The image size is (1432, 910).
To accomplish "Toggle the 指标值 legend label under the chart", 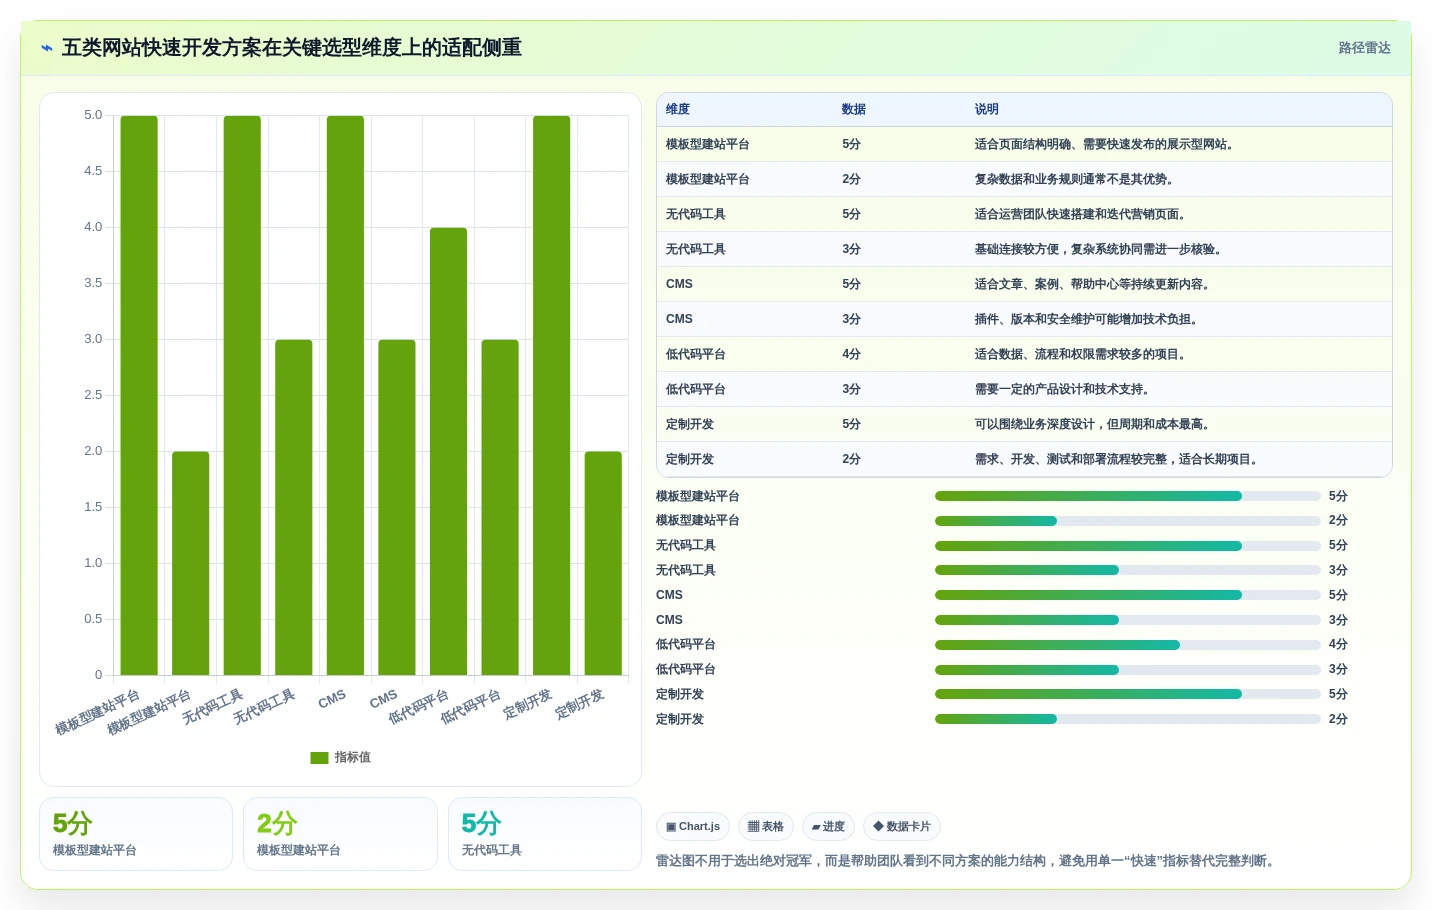I will 352,758.
